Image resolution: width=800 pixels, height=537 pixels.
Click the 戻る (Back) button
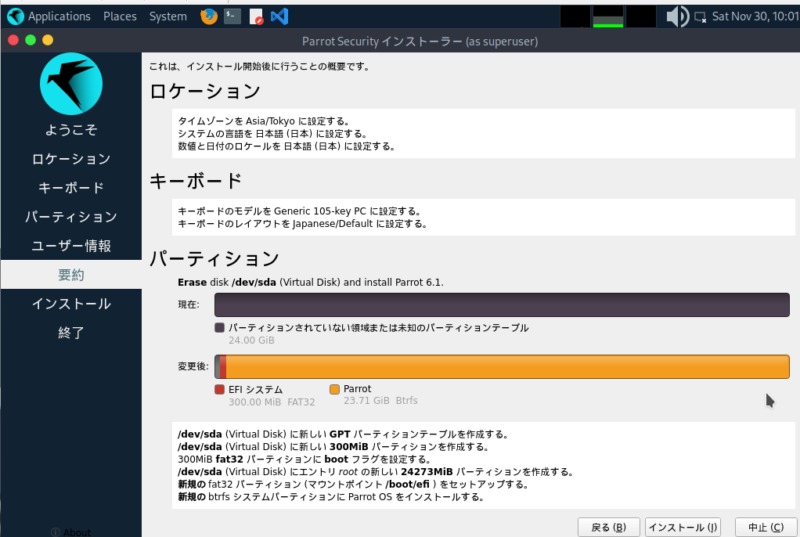608,527
